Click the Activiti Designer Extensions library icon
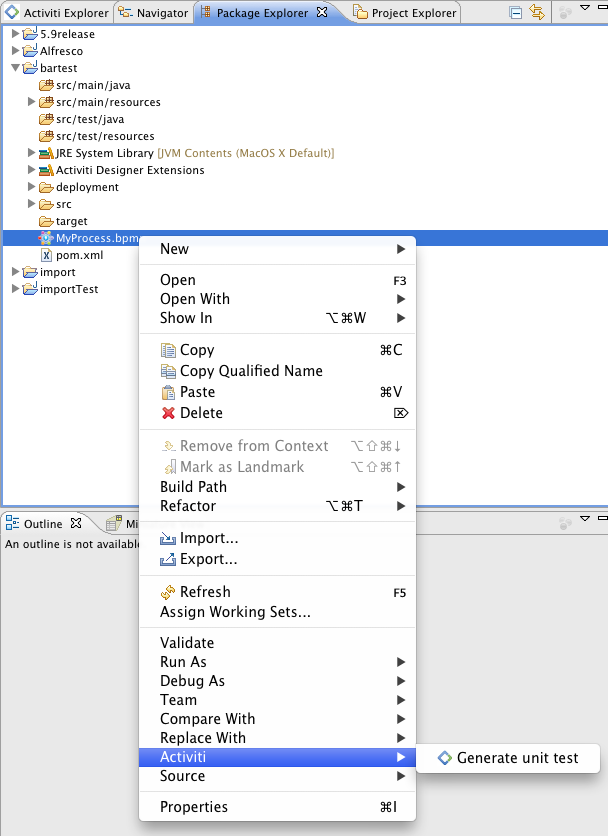The image size is (608, 836). coord(44,170)
